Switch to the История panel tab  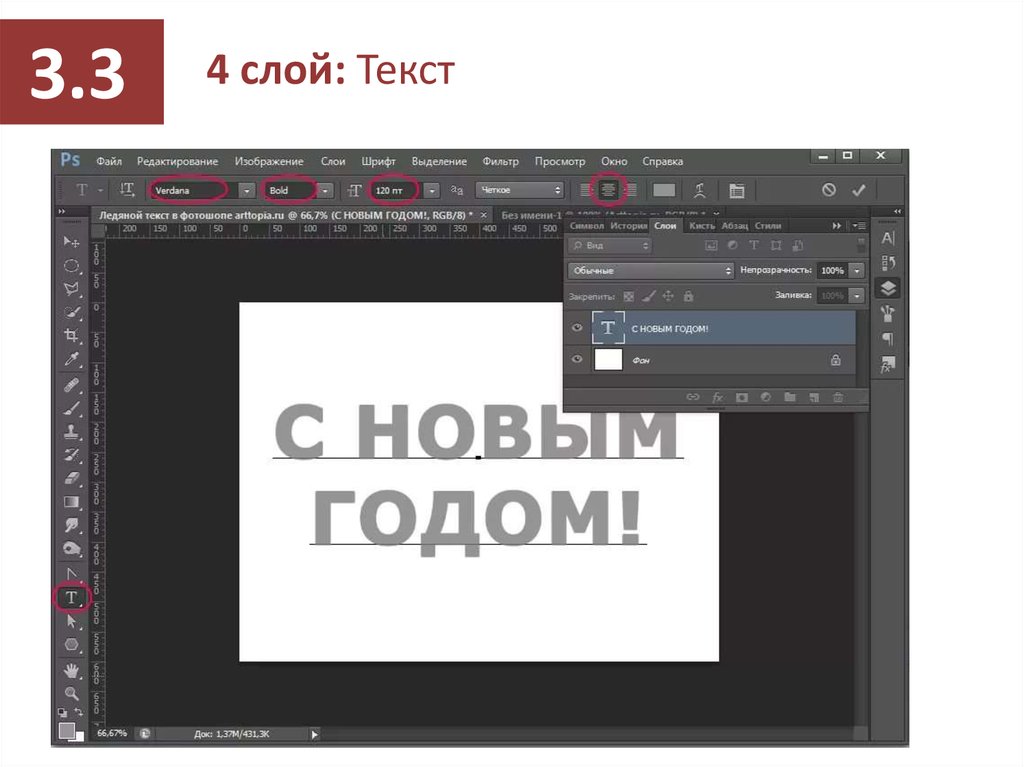(x=630, y=226)
